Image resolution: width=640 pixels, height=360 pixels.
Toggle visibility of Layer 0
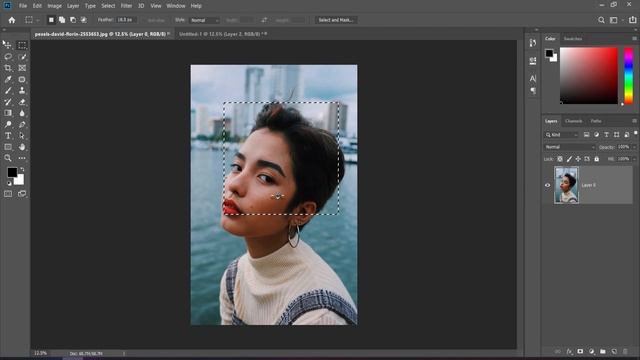coord(547,185)
